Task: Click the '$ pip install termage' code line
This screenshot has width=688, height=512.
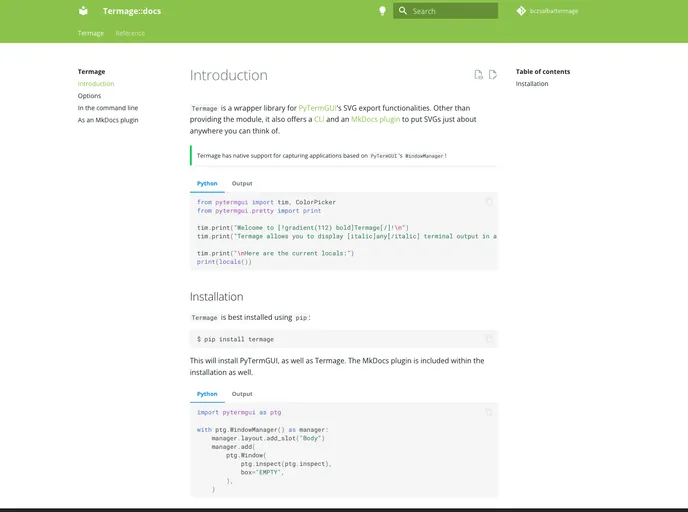Action: coord(235,339)
